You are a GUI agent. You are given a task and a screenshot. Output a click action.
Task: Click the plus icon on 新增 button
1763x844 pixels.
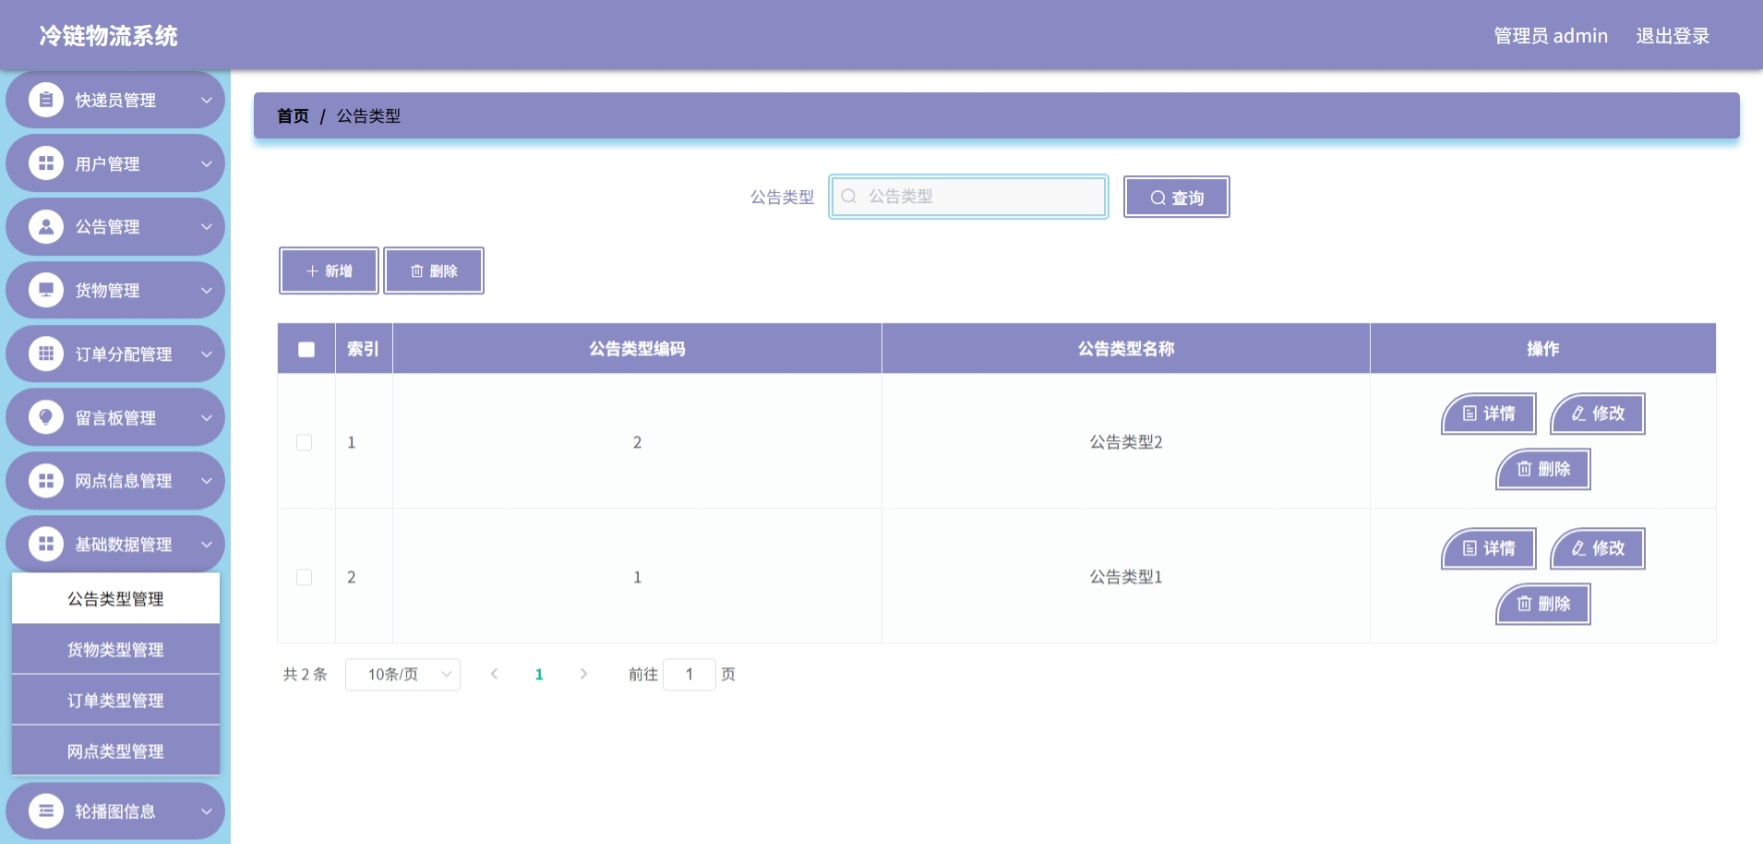(312, 271)
